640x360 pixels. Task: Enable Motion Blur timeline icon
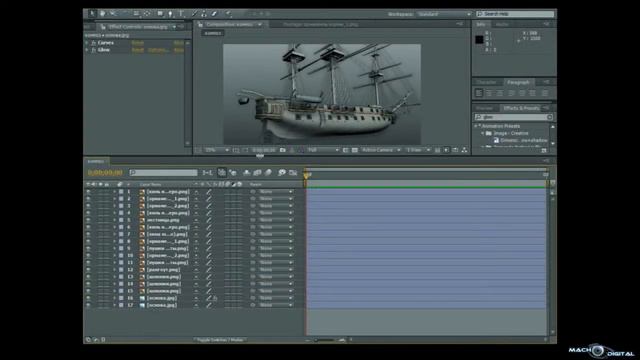click(268, 173)
